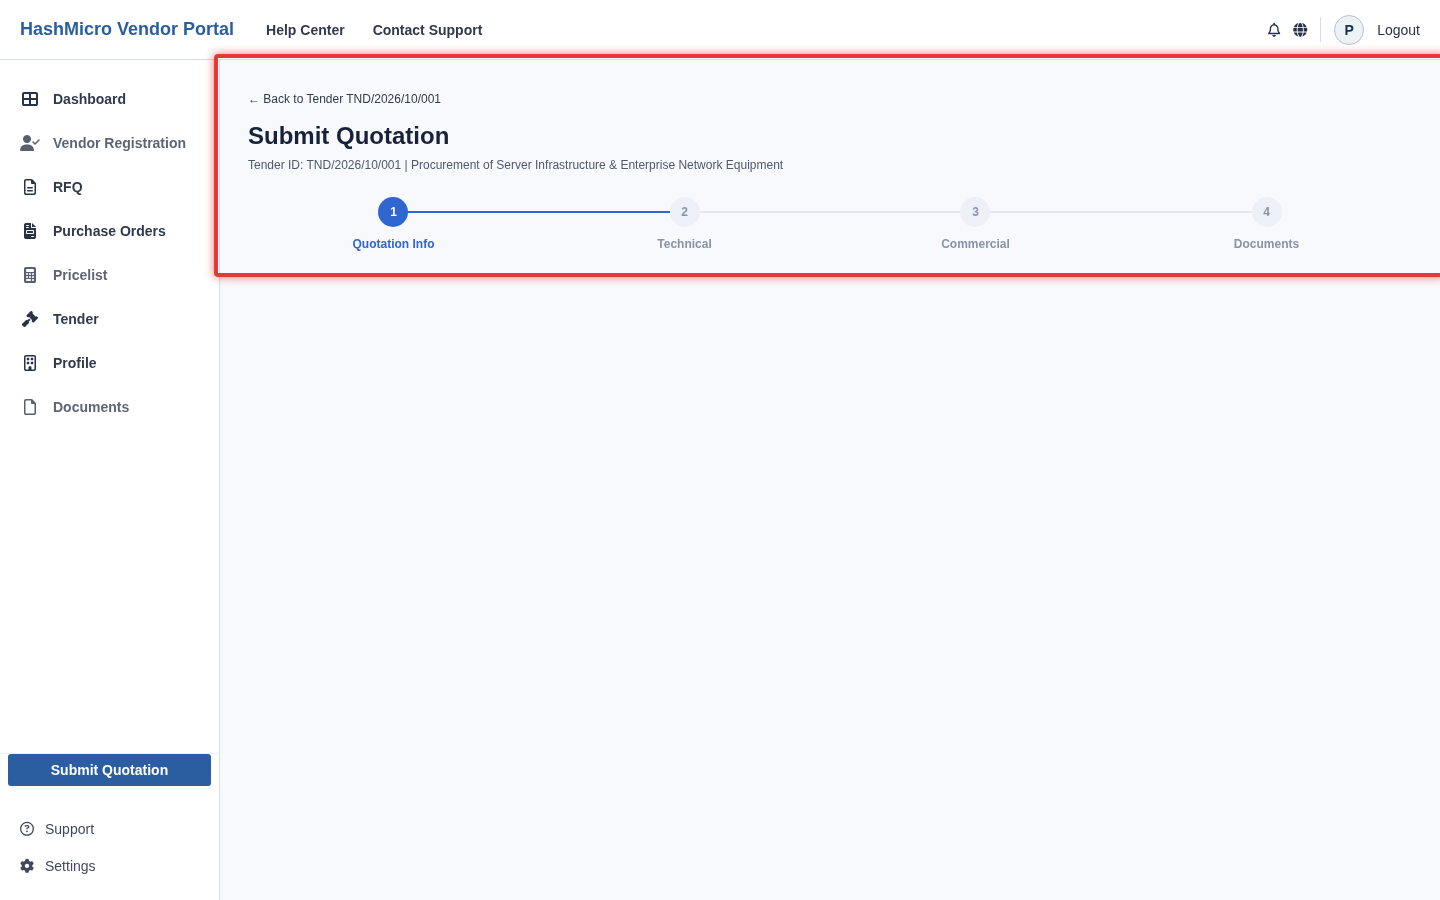Viewport: 1440px width, 900px height.
Task: Click the Pricelist calculator icon
Action: click(x=30, y=275)
